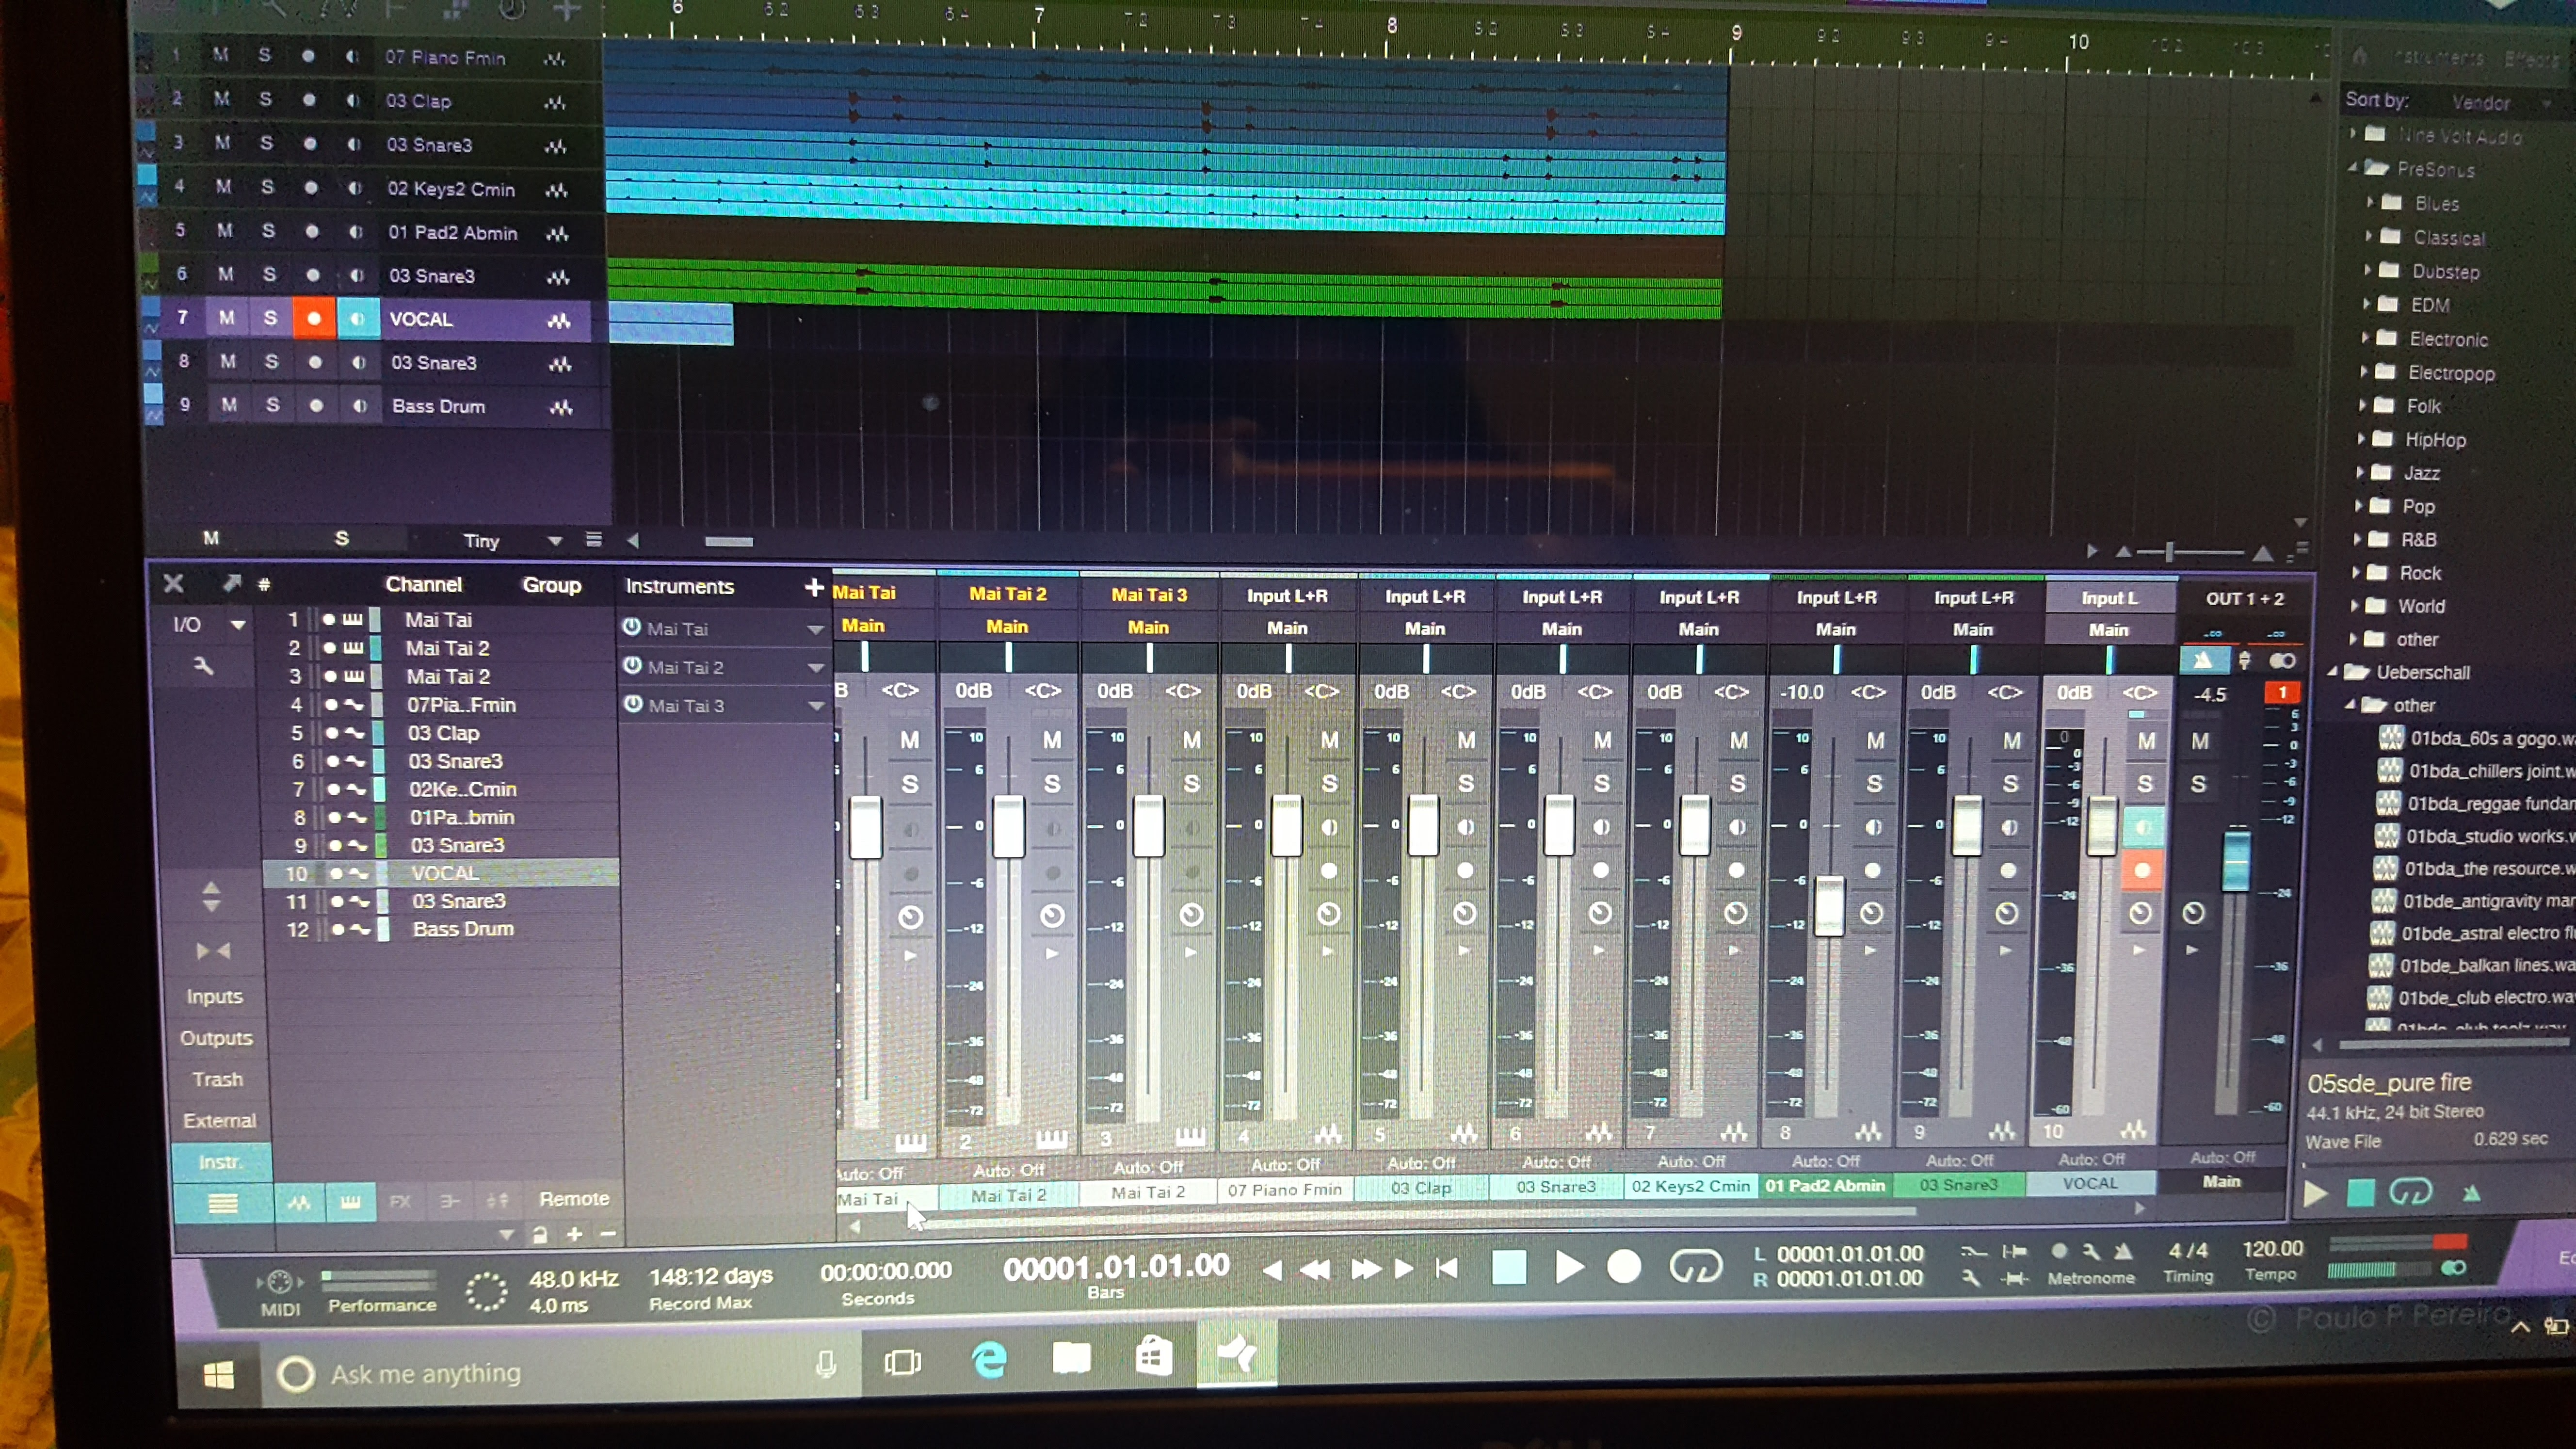Open Mai Tai instrument dropdown arrow

[815, 629]
